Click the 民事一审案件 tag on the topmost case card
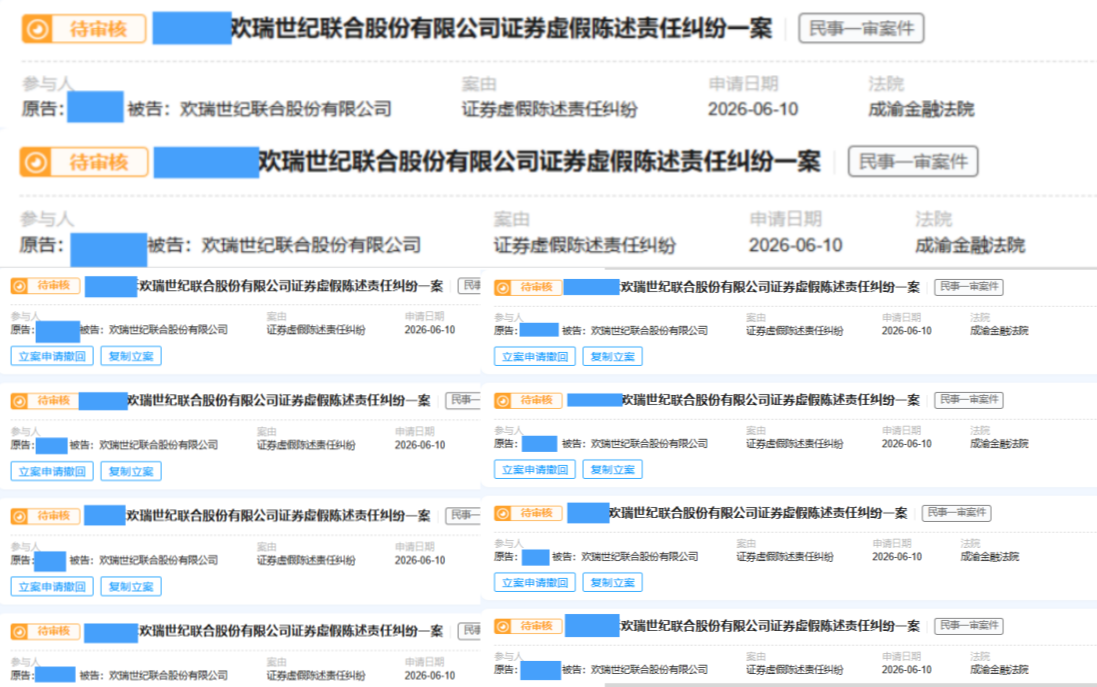 point(861,29)
